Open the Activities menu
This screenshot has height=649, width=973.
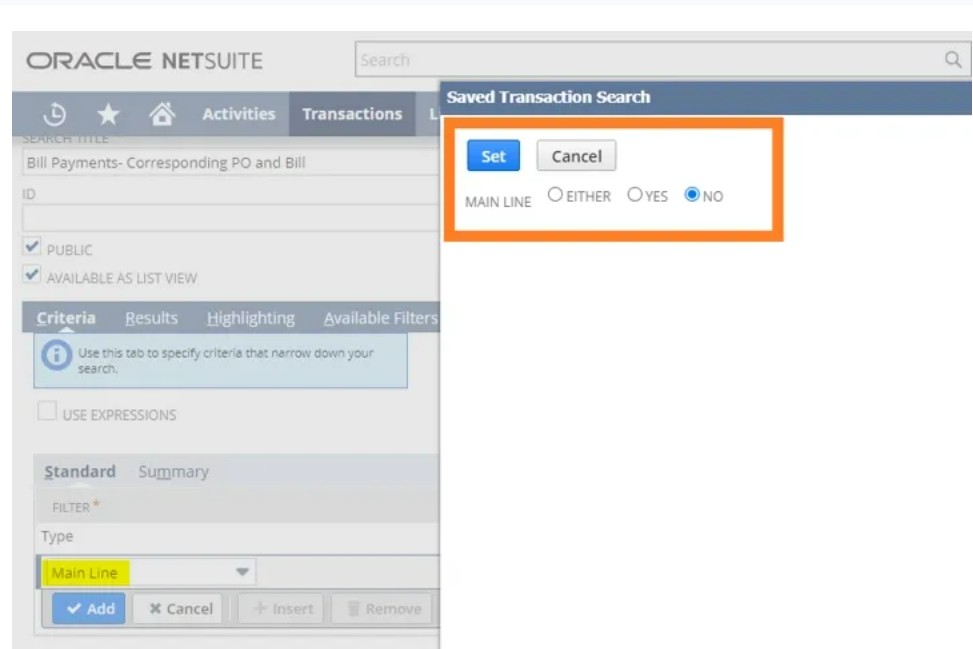(239, 114)
